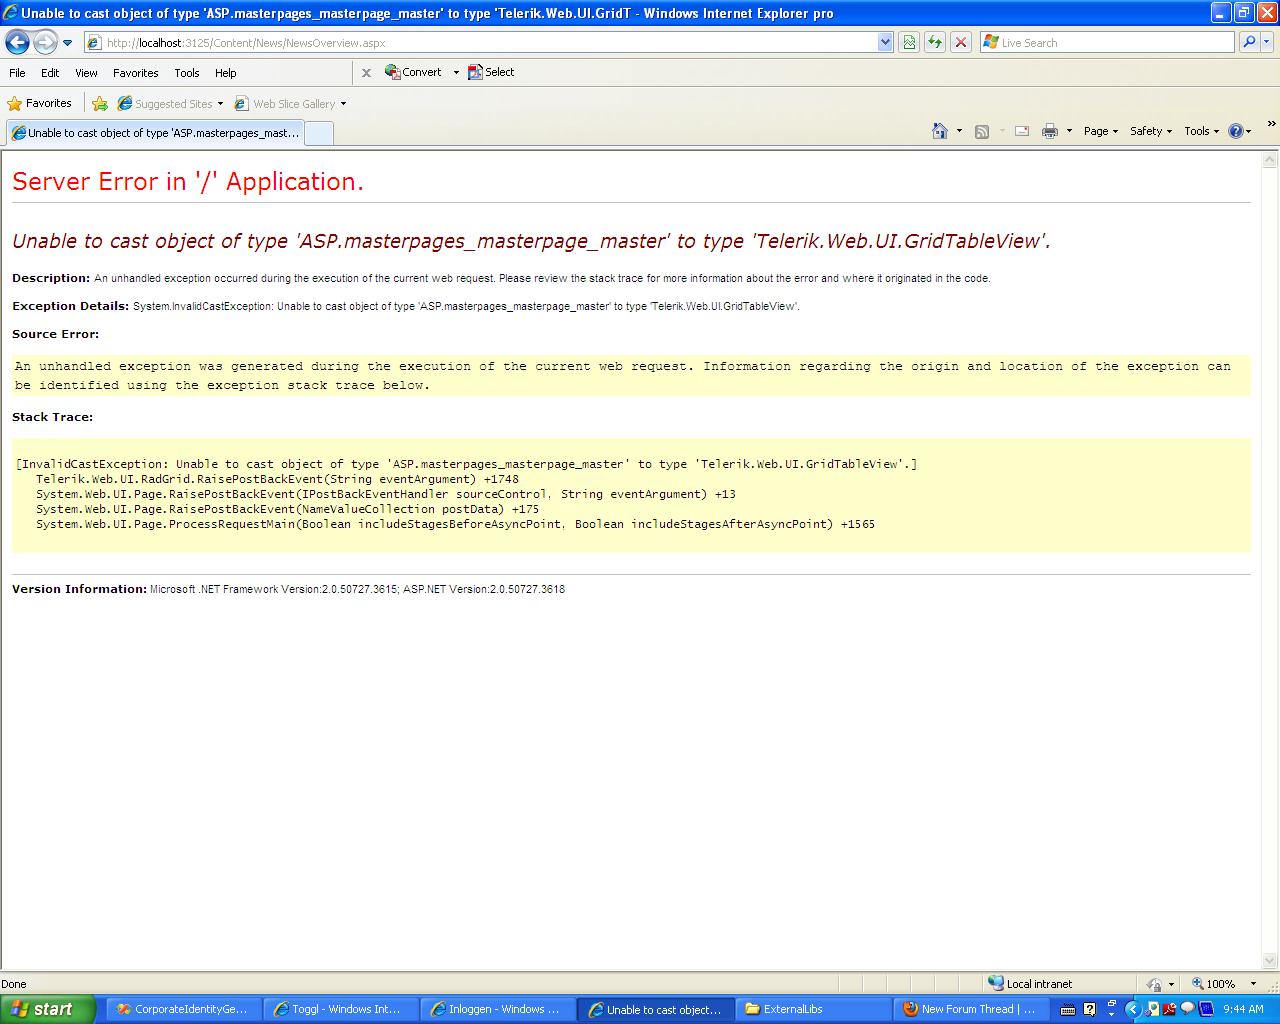Screen dimensions: 1280x1024
Task: Go back with the Back arrow button
Action: point(17,42)
